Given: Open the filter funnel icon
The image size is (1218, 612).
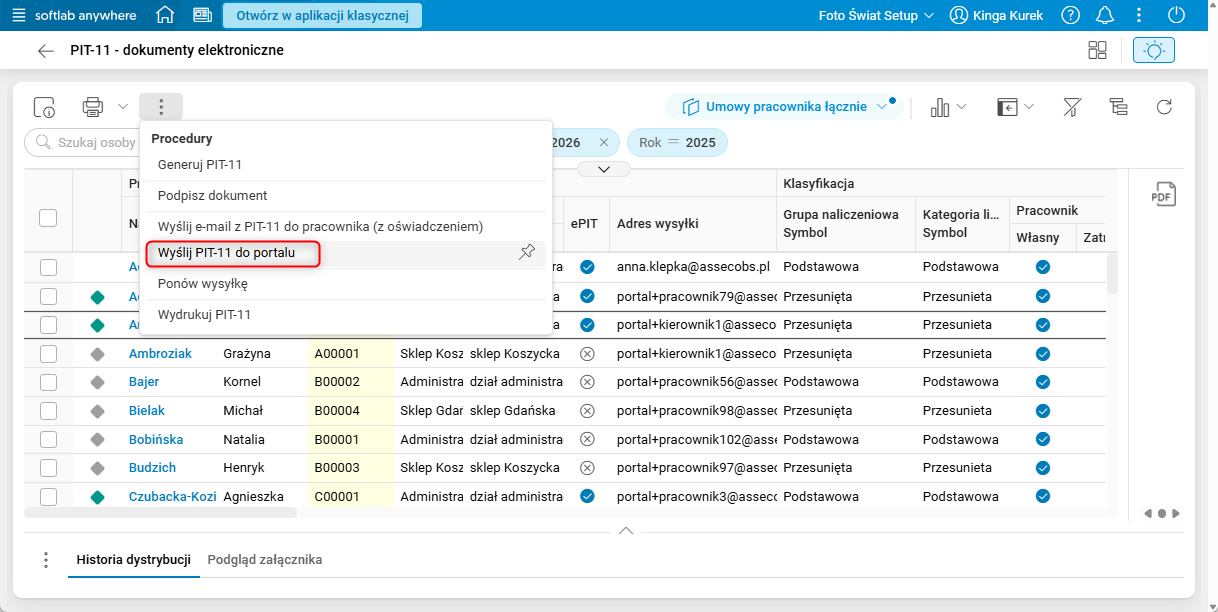Looking at the screenshot, I should (x=1072, y=107).
